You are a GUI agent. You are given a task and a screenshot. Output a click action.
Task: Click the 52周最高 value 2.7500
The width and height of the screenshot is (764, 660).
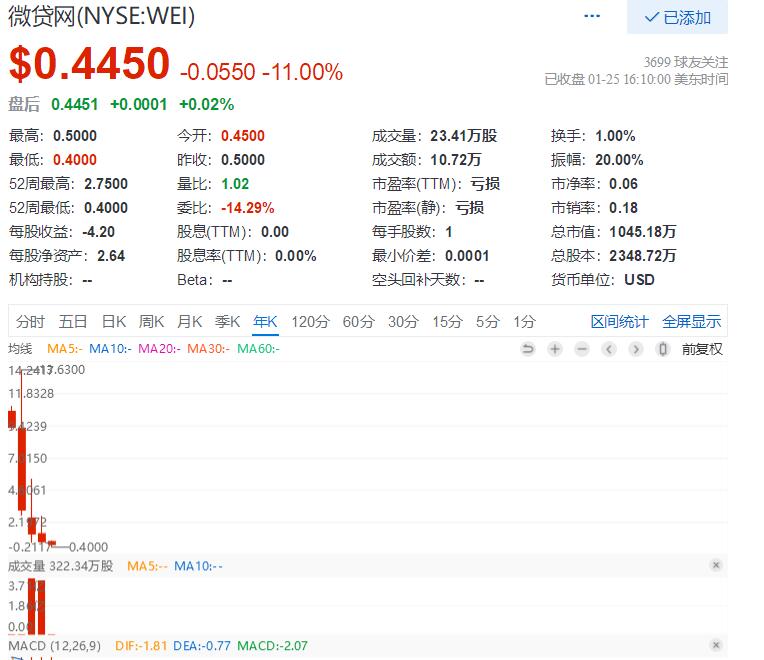tap(106, 184)
